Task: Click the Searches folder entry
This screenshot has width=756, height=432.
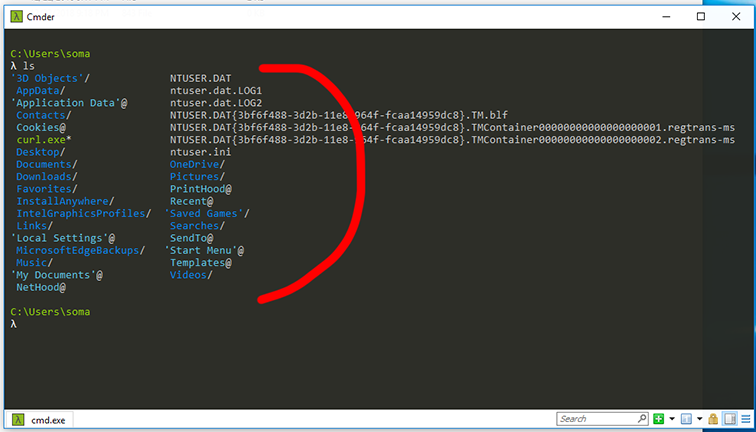Action: click(197, 226)
